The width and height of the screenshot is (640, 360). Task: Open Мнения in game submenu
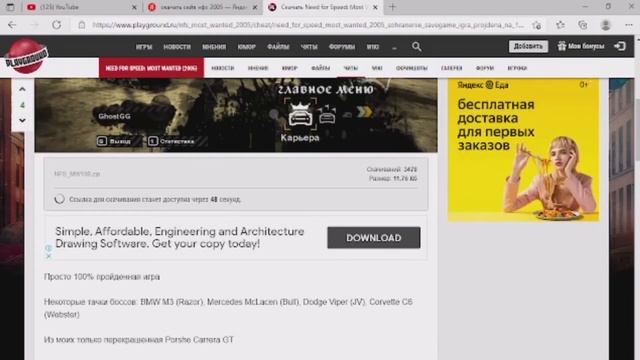point(258,68)
